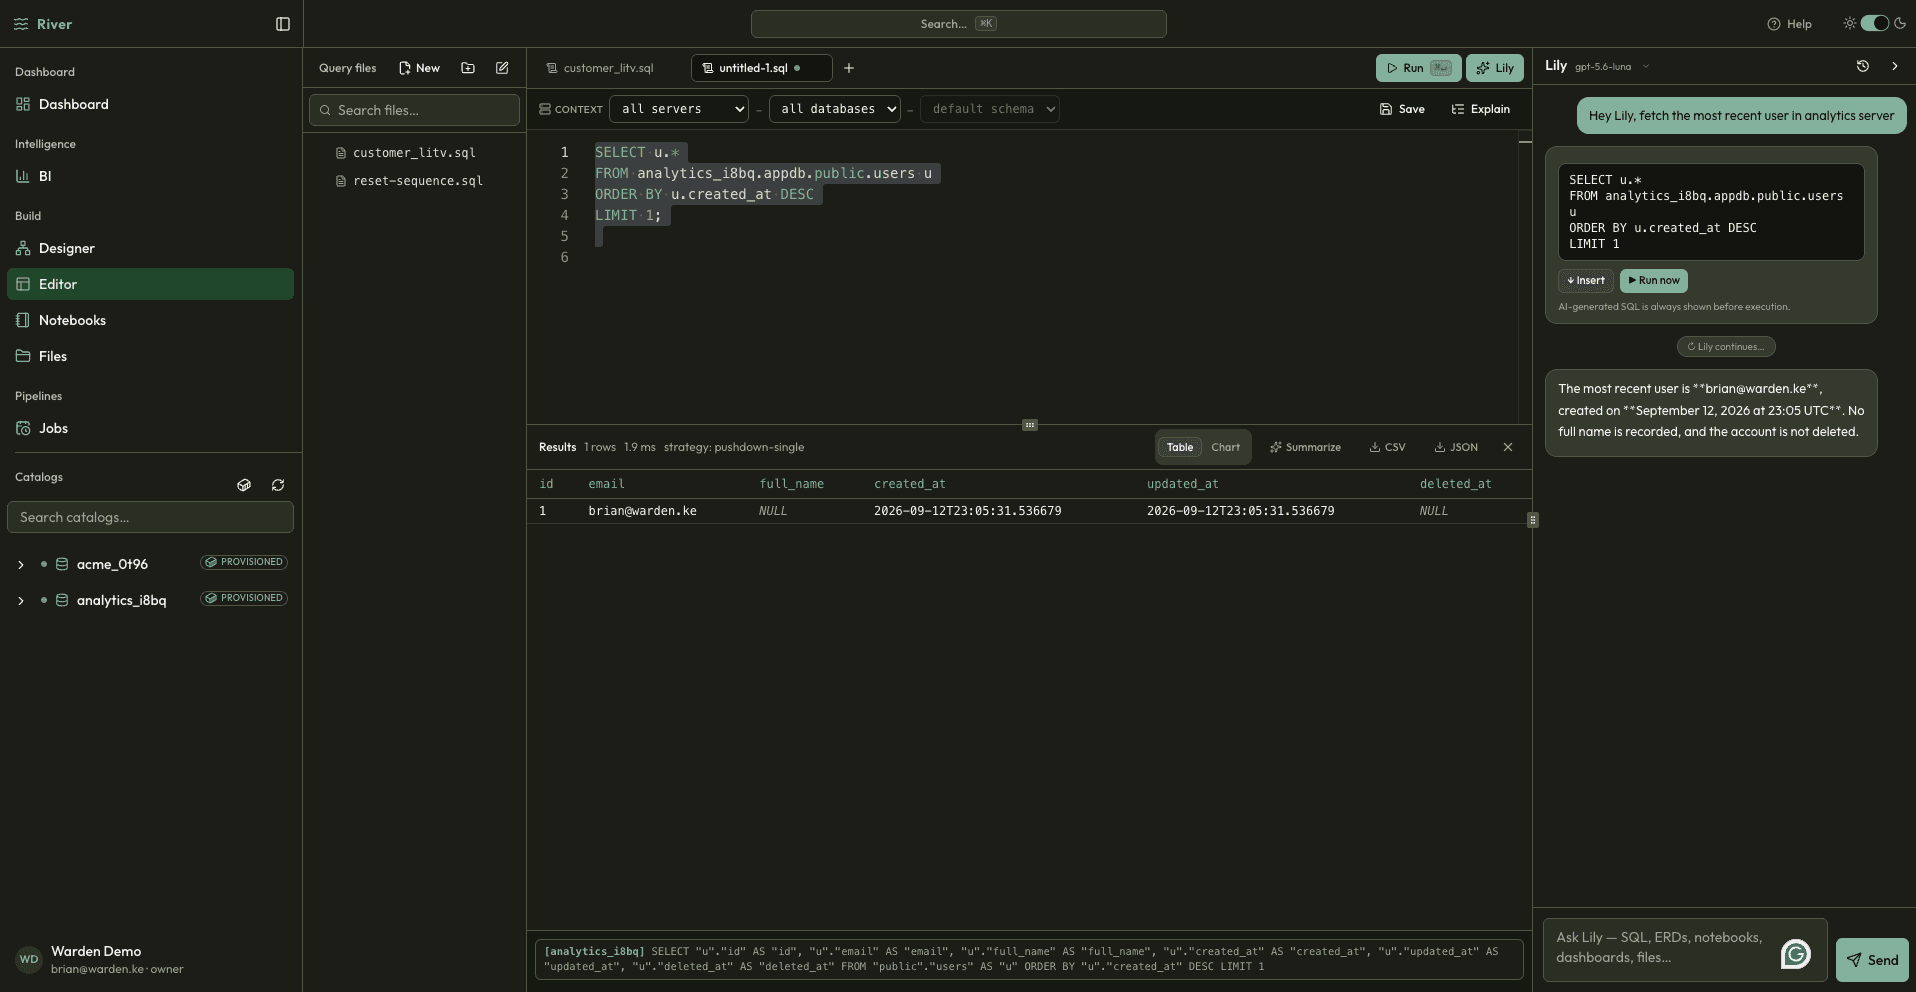Click the deleted_at column header
Screen dimensions: 1916x992
click(1456, 484)
